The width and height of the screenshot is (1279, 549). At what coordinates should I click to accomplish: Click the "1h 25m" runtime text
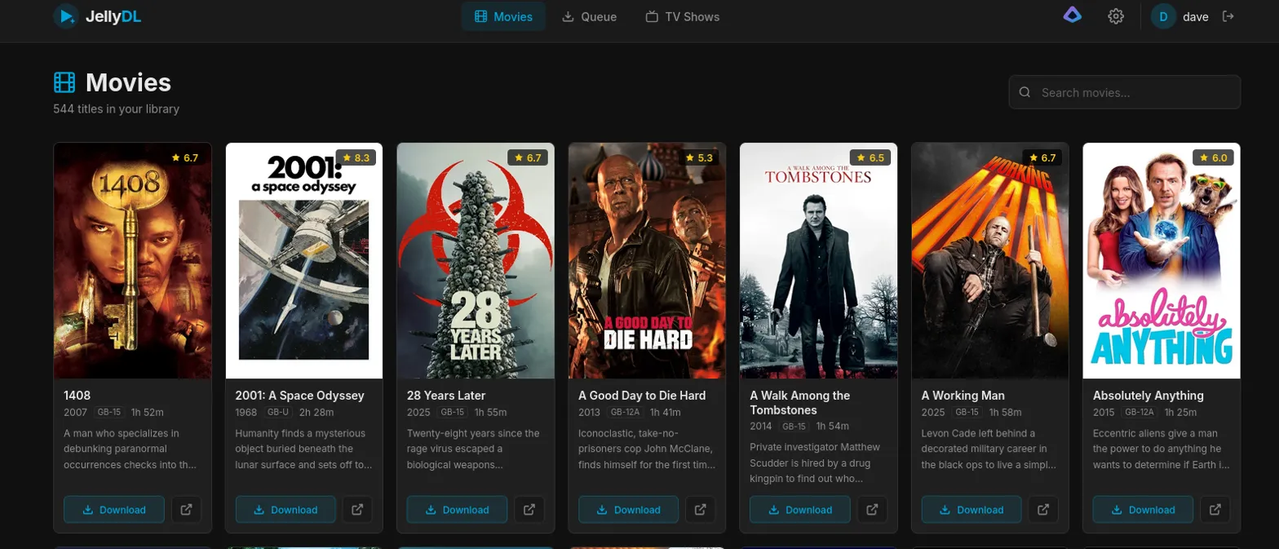(x=1180, y=412)
